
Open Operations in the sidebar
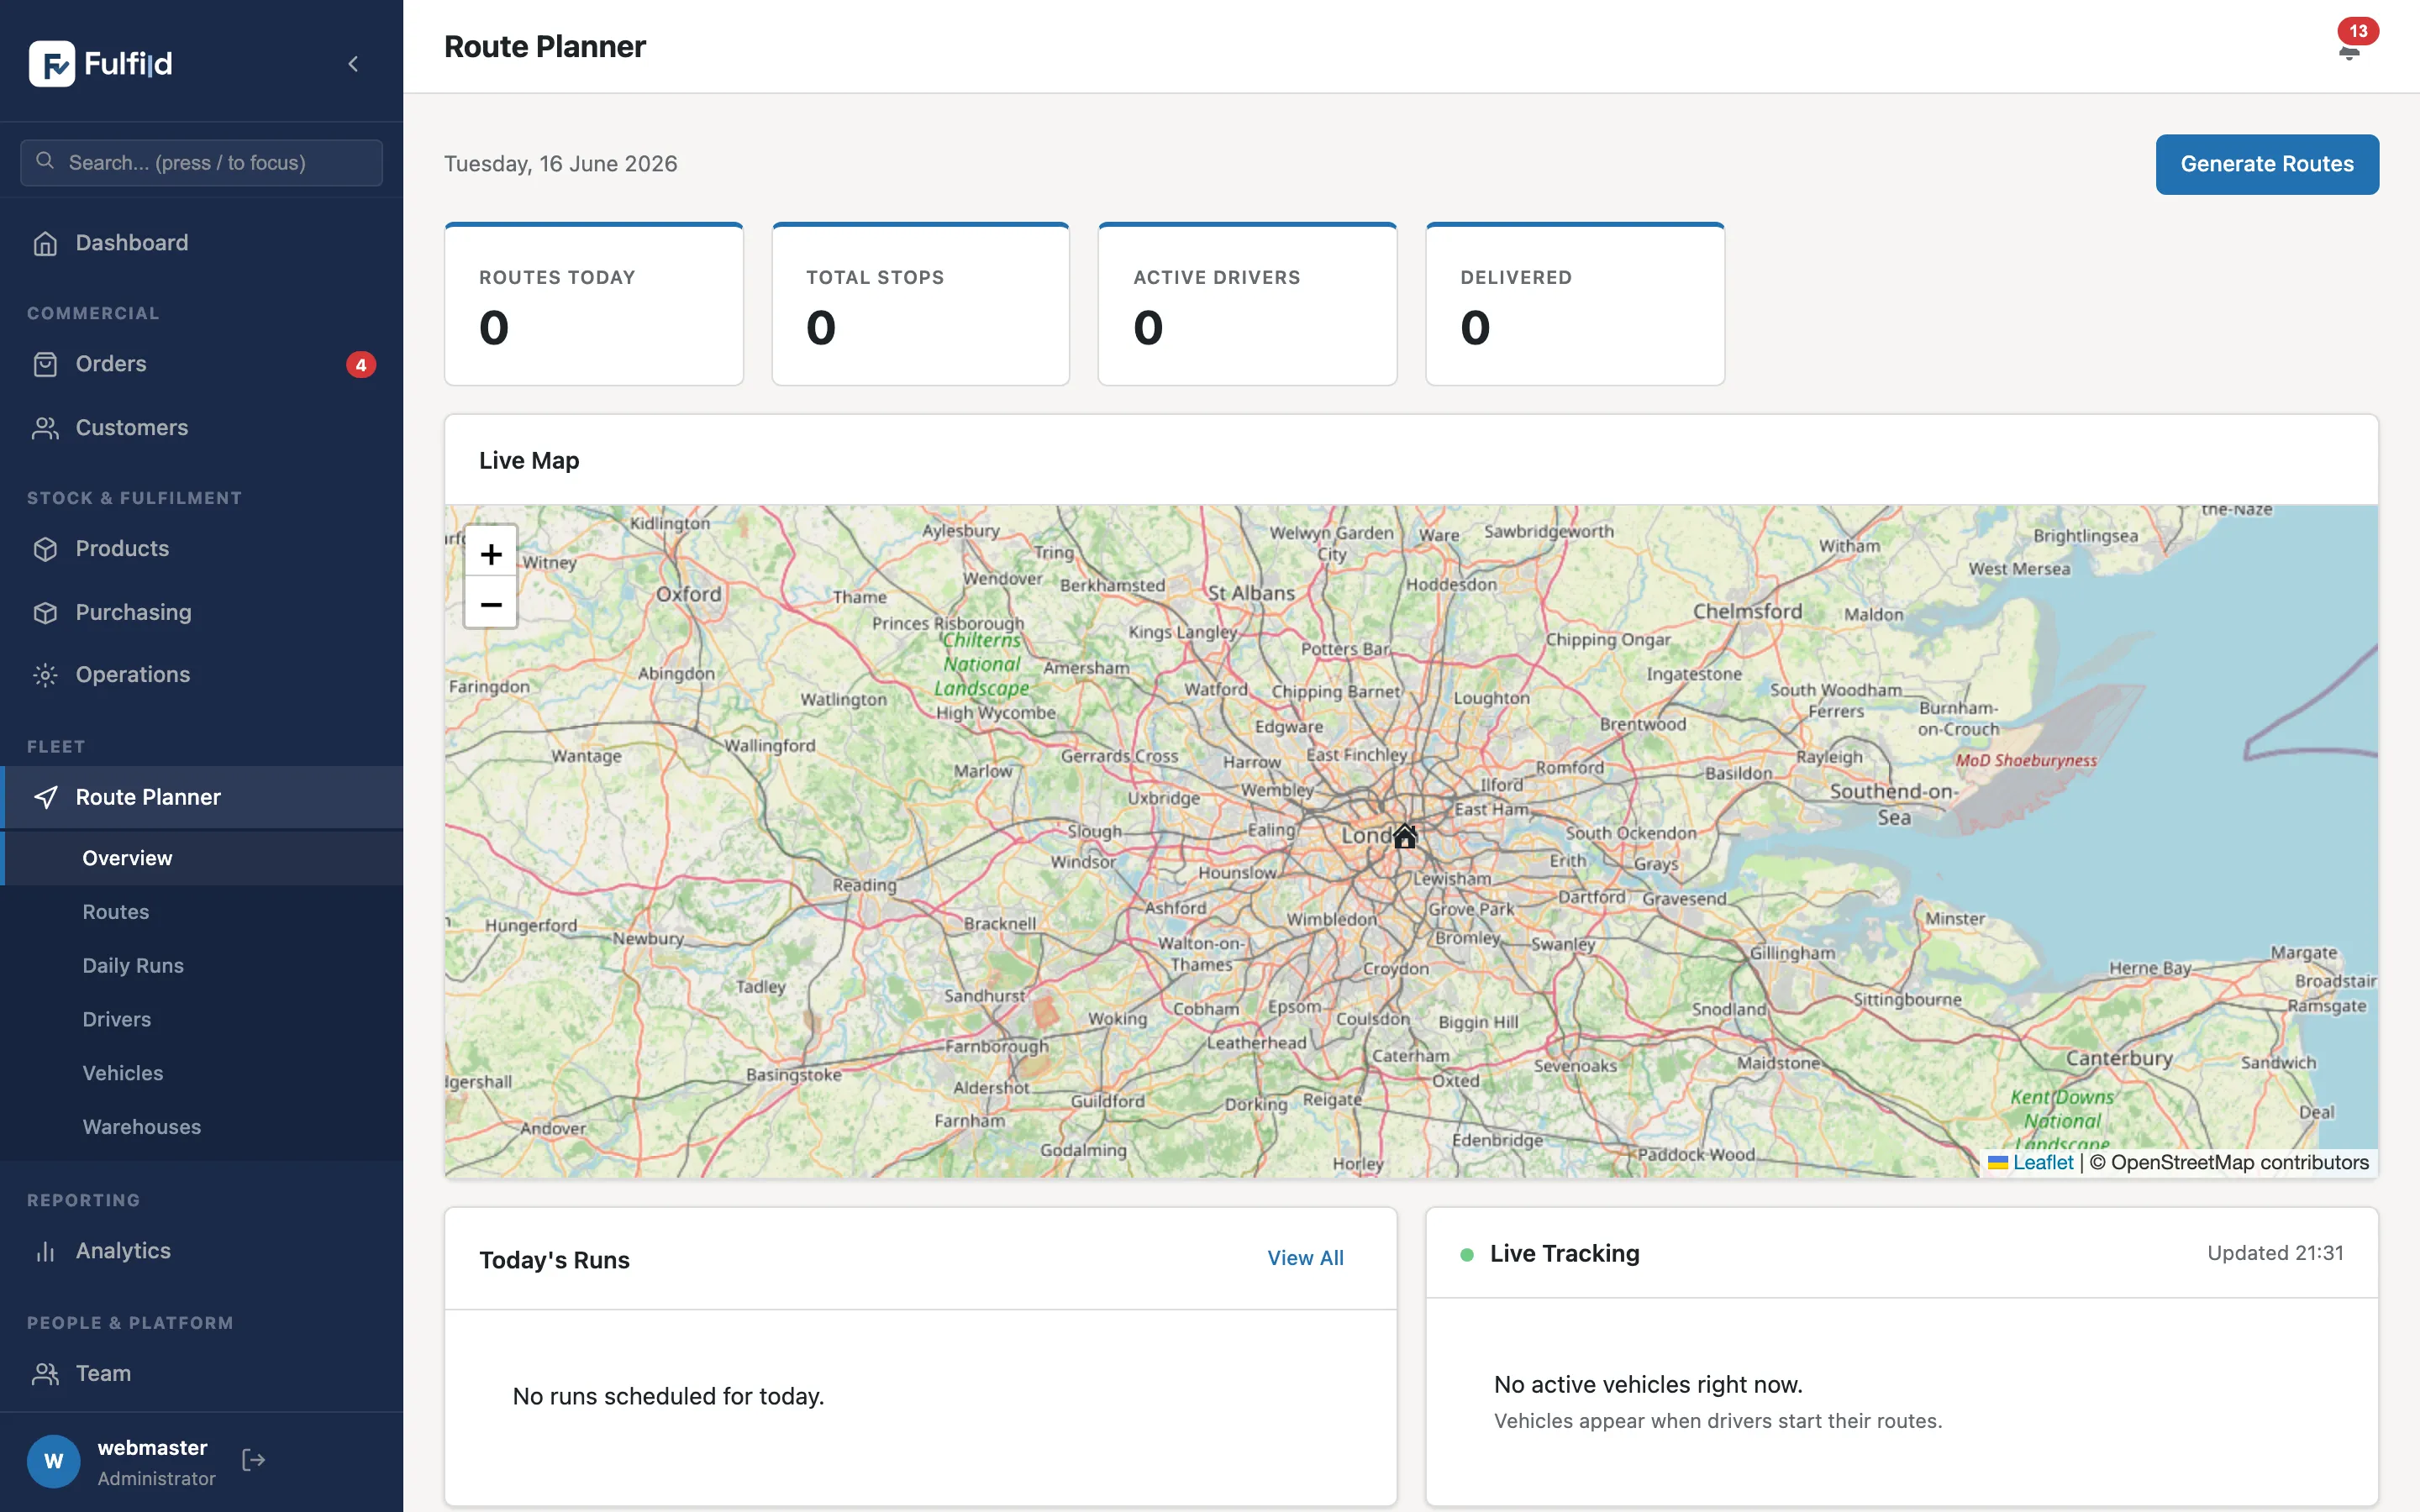point(201,675)
